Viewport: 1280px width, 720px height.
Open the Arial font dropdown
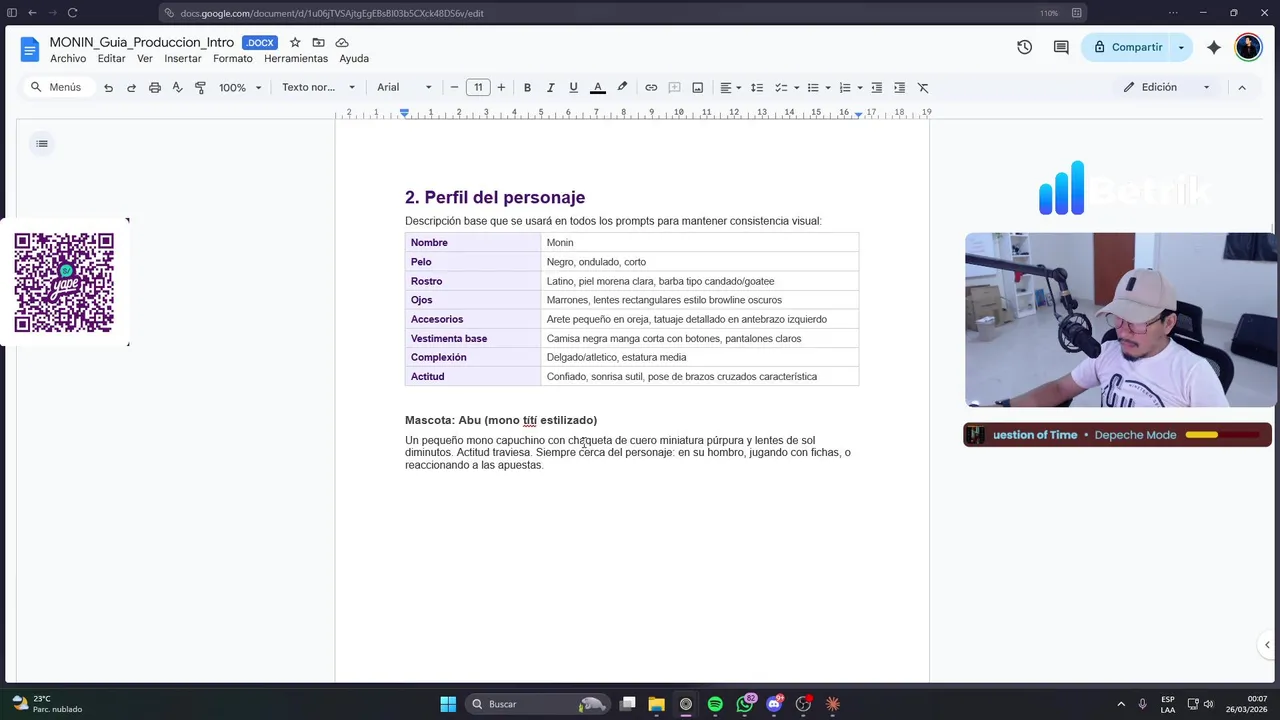click(x=404, y=88)
